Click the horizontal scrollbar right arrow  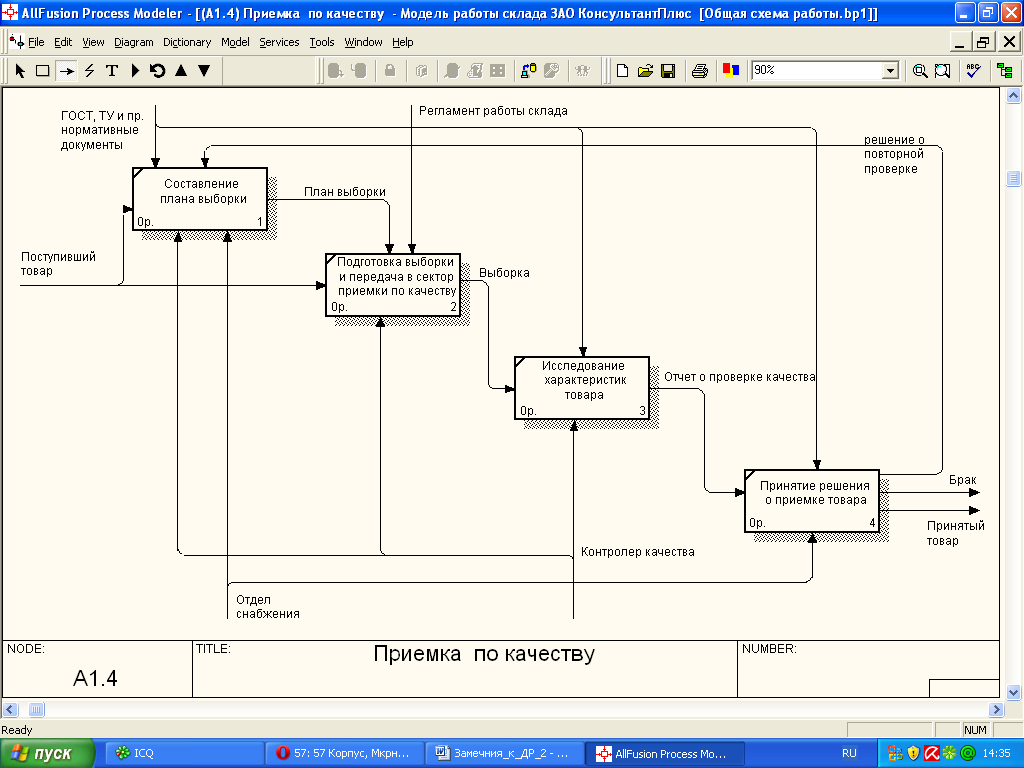tap(996, 709)
